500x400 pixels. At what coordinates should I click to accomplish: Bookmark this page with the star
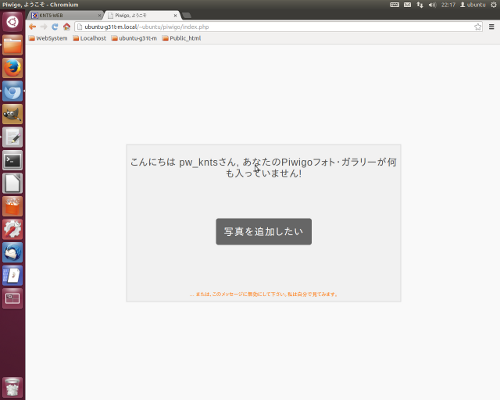pyautogui.click(x=478, y=27)
